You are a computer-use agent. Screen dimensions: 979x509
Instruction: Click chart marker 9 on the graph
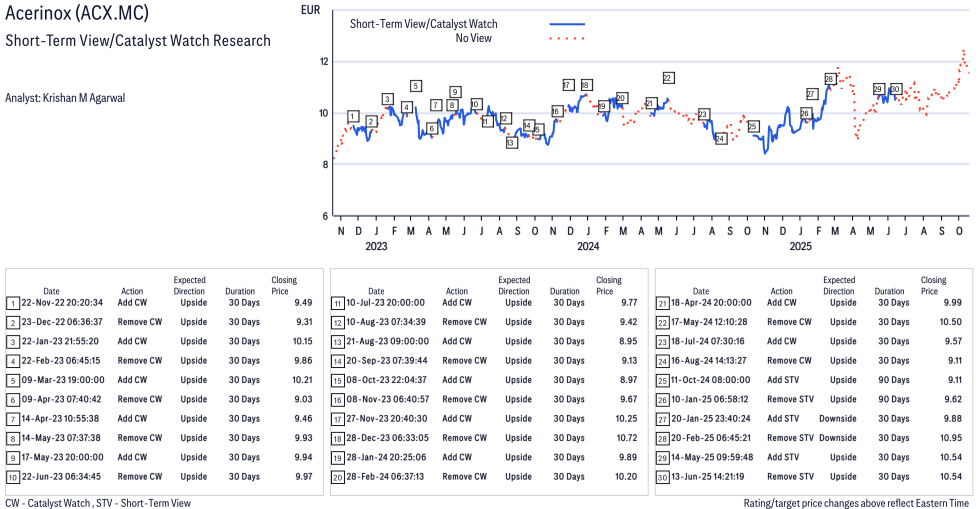pos(455,92)
